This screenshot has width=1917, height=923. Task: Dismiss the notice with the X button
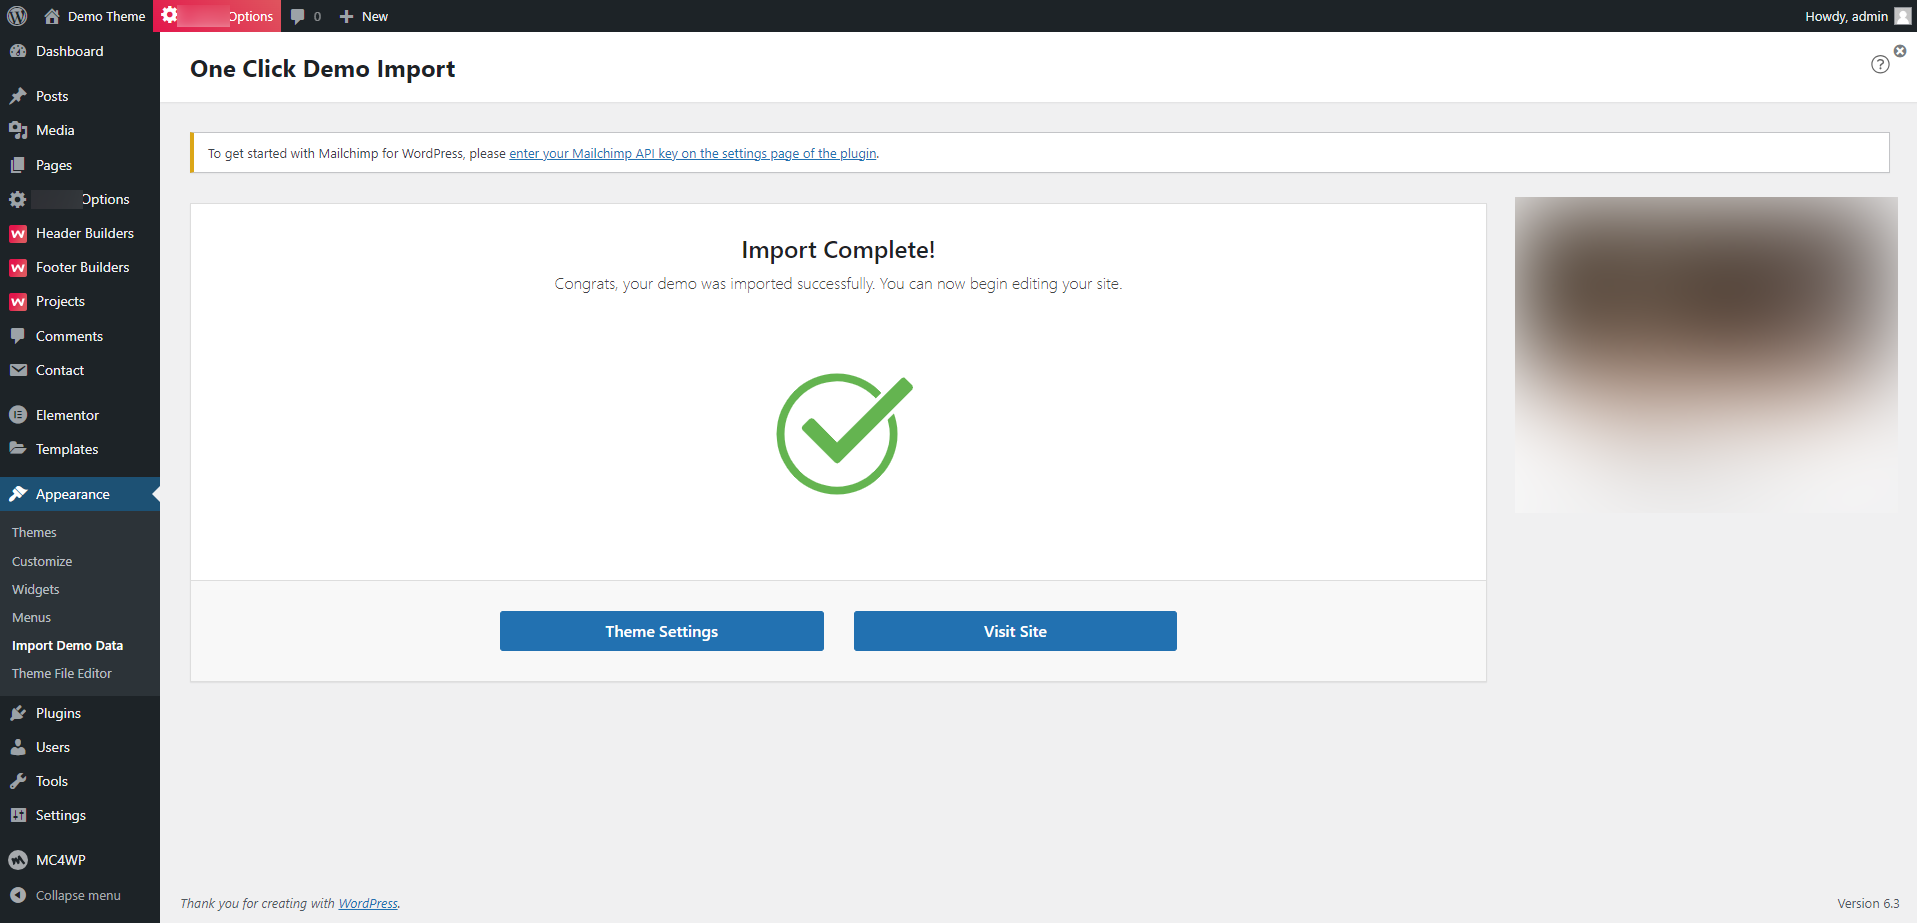1898,50
